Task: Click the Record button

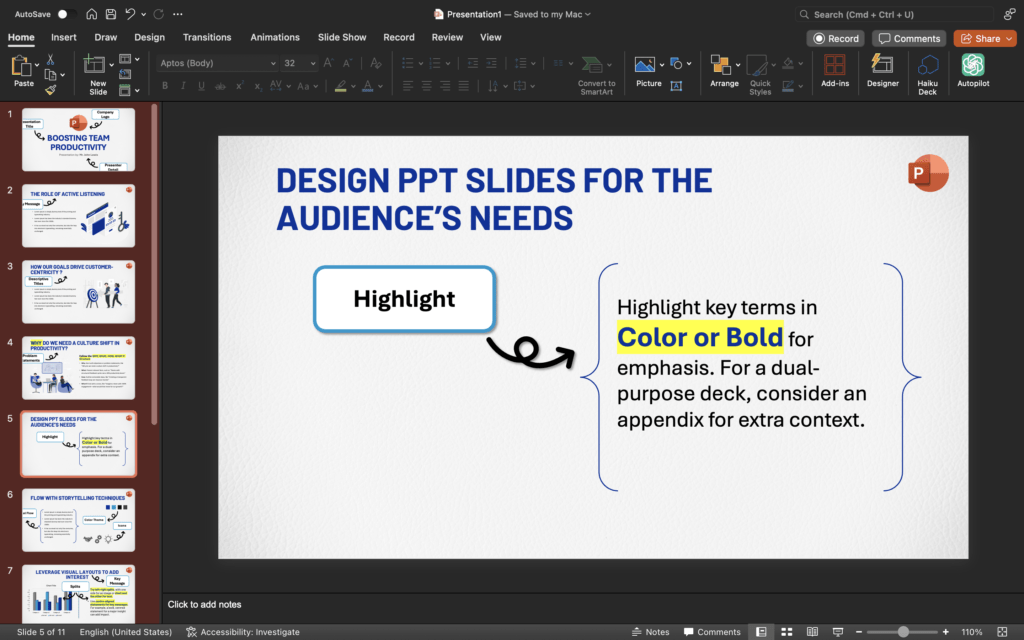Action: pos(836,38)
